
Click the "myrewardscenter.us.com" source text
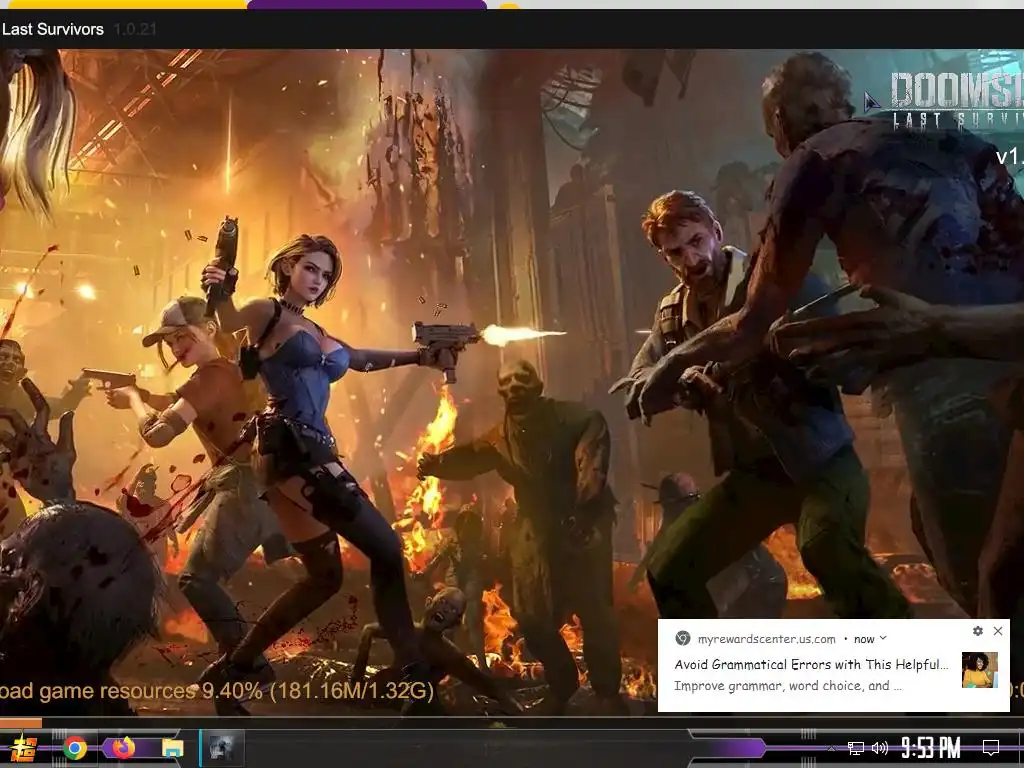[x=766, y=639]
